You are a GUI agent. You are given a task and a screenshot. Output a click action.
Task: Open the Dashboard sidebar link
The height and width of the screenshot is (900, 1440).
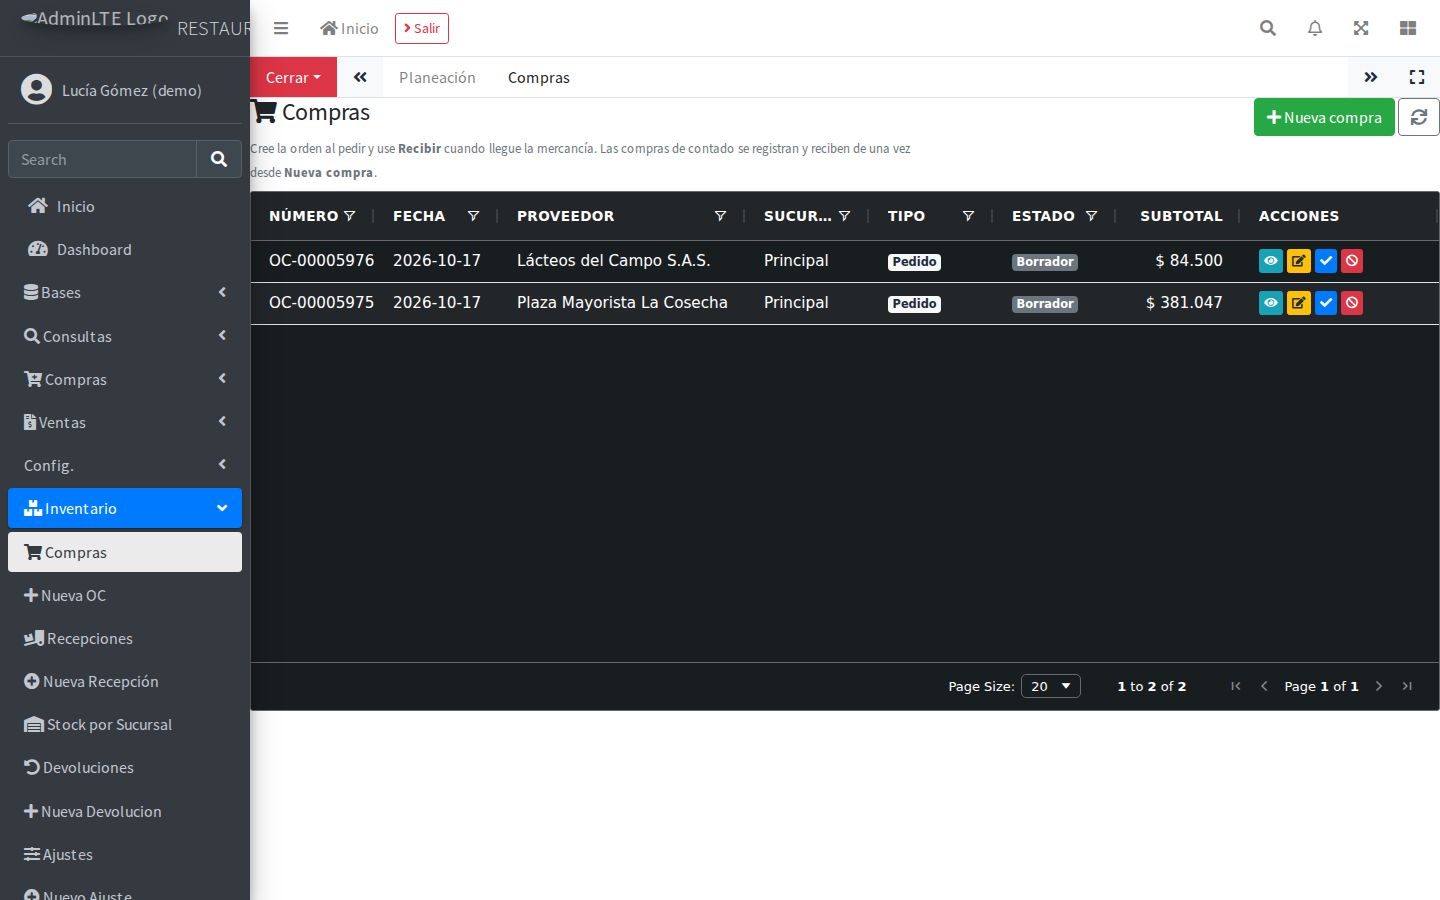[x=125, y=249]
